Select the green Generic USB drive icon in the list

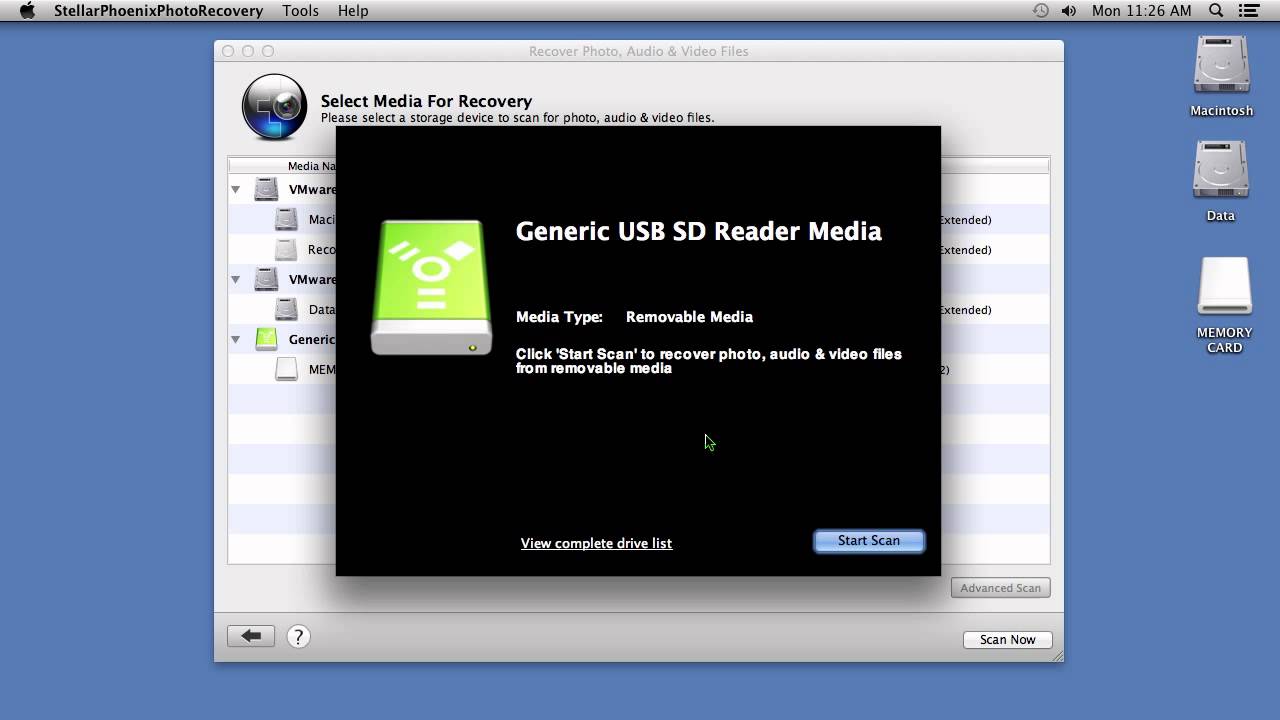(266, 339)
